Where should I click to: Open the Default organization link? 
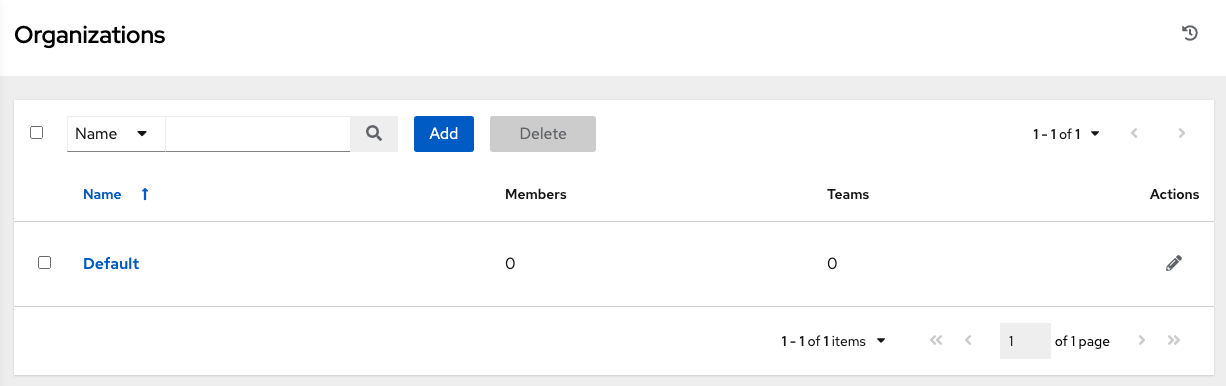pyautogui.click(x=111, y=264)
